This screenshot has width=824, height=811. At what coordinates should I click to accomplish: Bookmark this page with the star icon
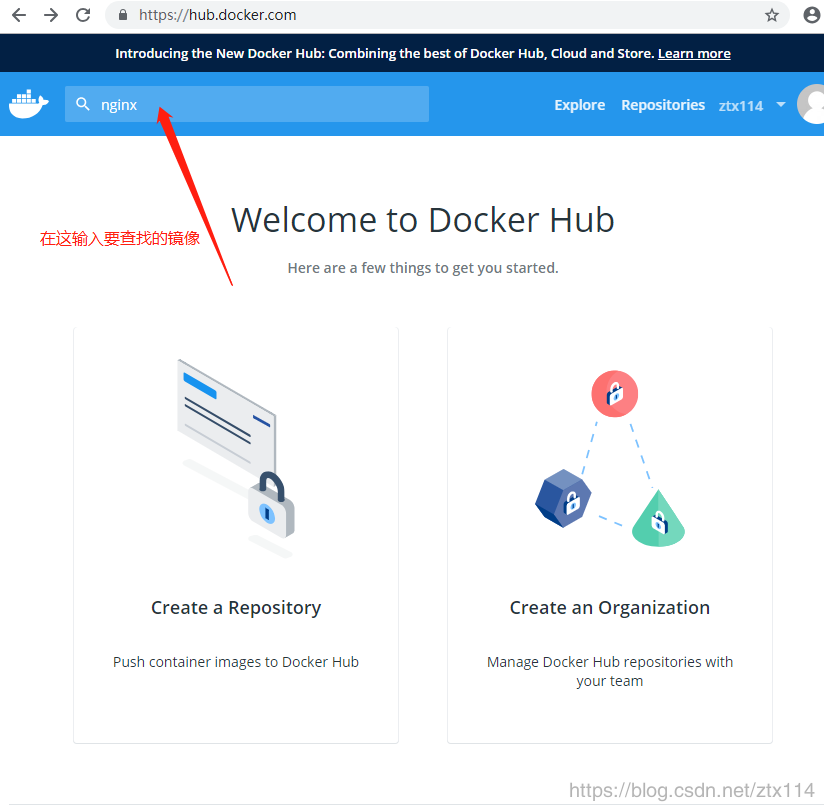(x=771, y=15)
